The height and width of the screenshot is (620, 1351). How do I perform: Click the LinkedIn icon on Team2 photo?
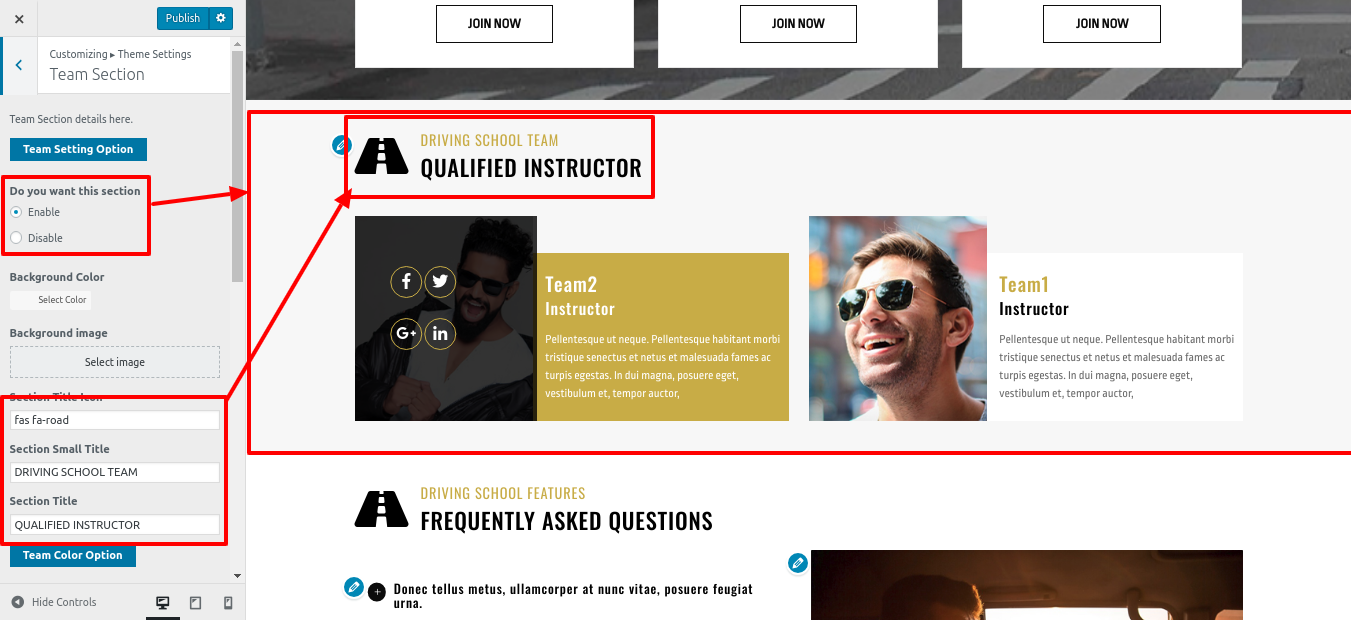tap(440, 333)
